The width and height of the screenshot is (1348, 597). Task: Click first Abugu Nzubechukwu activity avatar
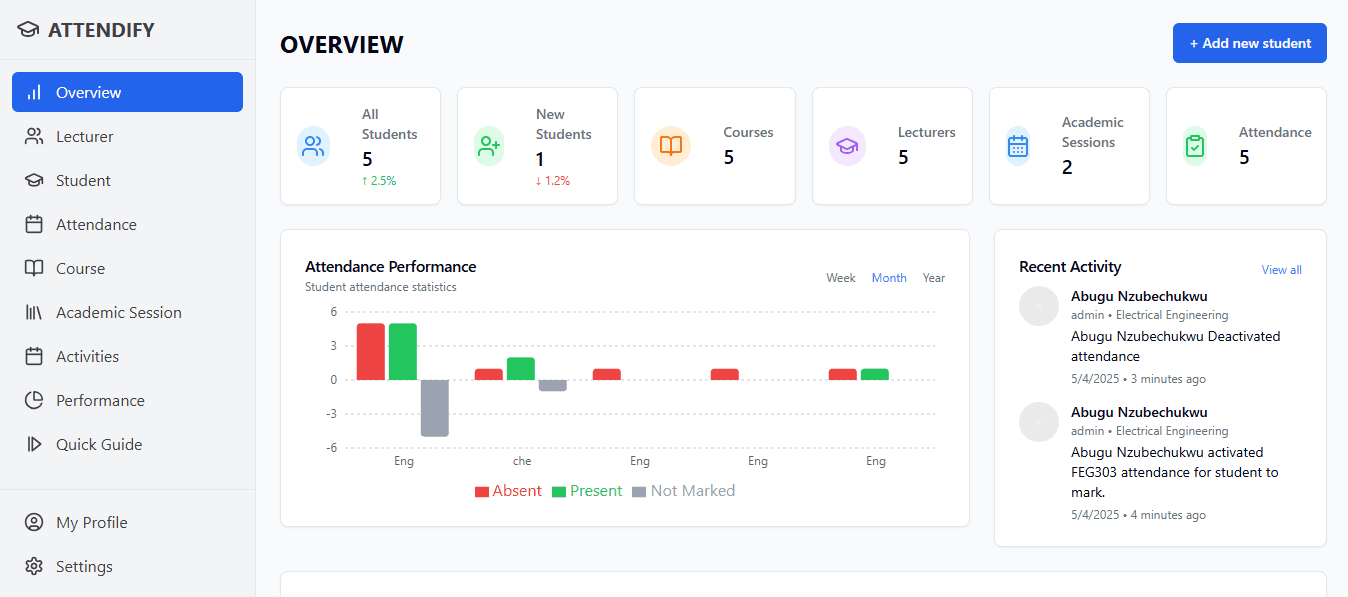[1038, 306]
